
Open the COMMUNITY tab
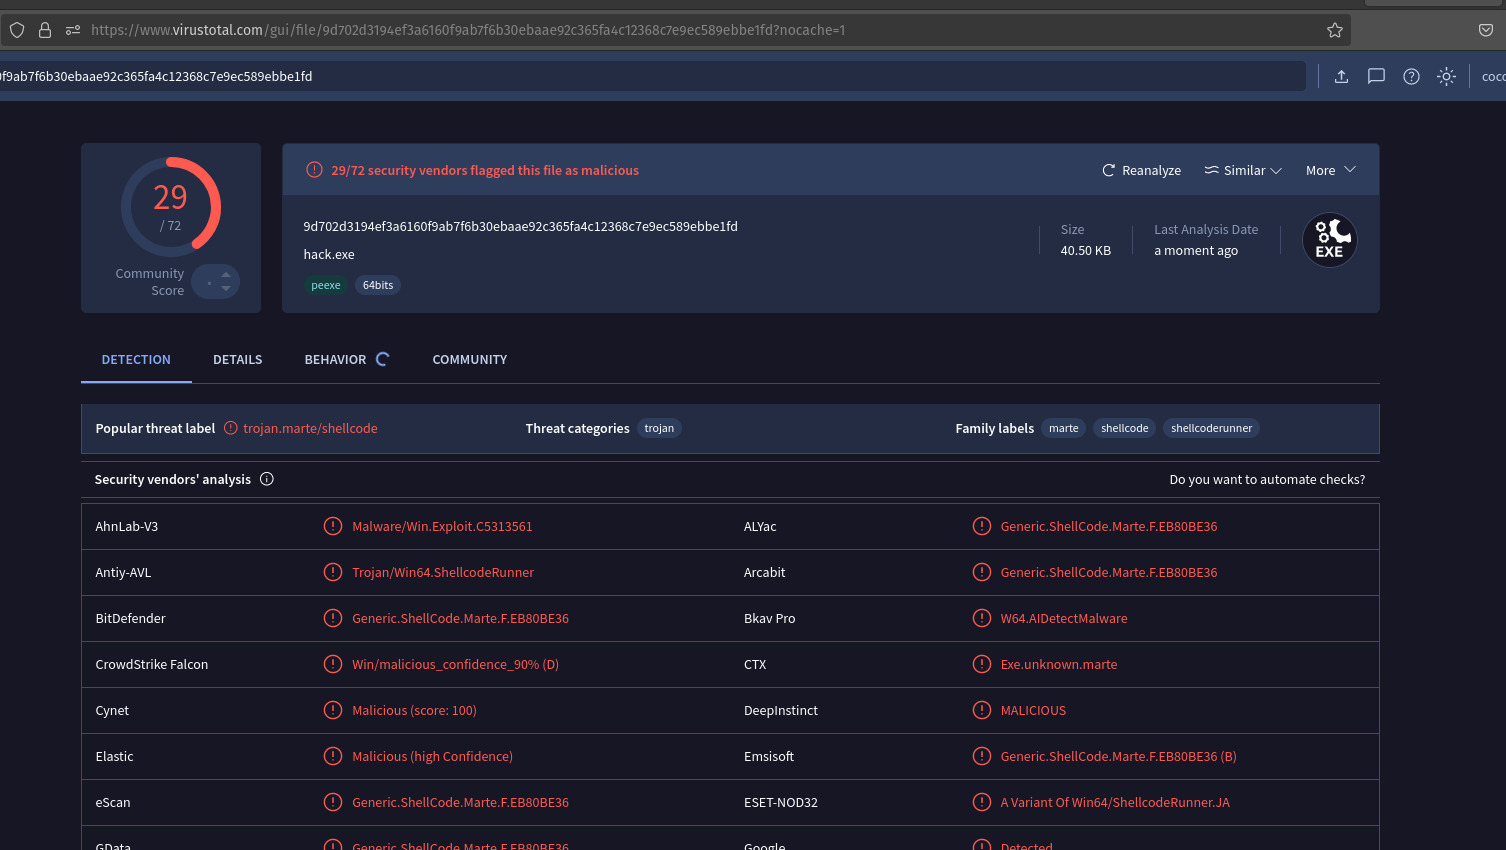point(469,359)
